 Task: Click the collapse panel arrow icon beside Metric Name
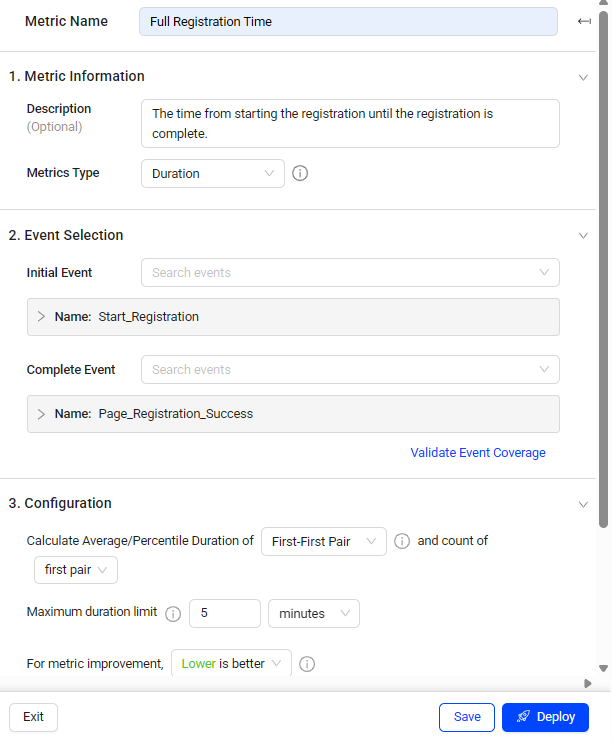pyautogui.click(x=584, y=22)
